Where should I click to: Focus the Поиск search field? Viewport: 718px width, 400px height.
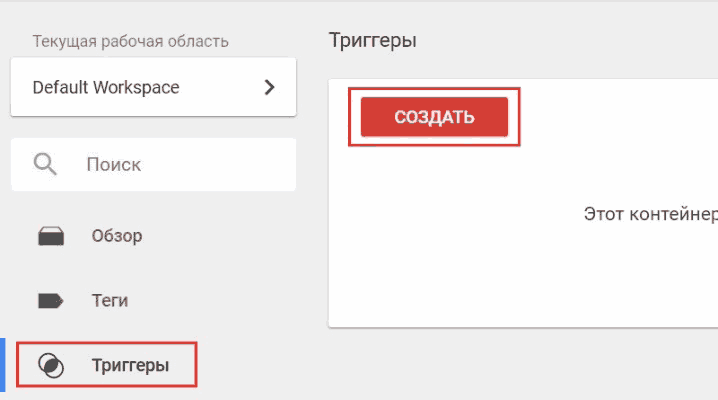[x=153, y=164]
